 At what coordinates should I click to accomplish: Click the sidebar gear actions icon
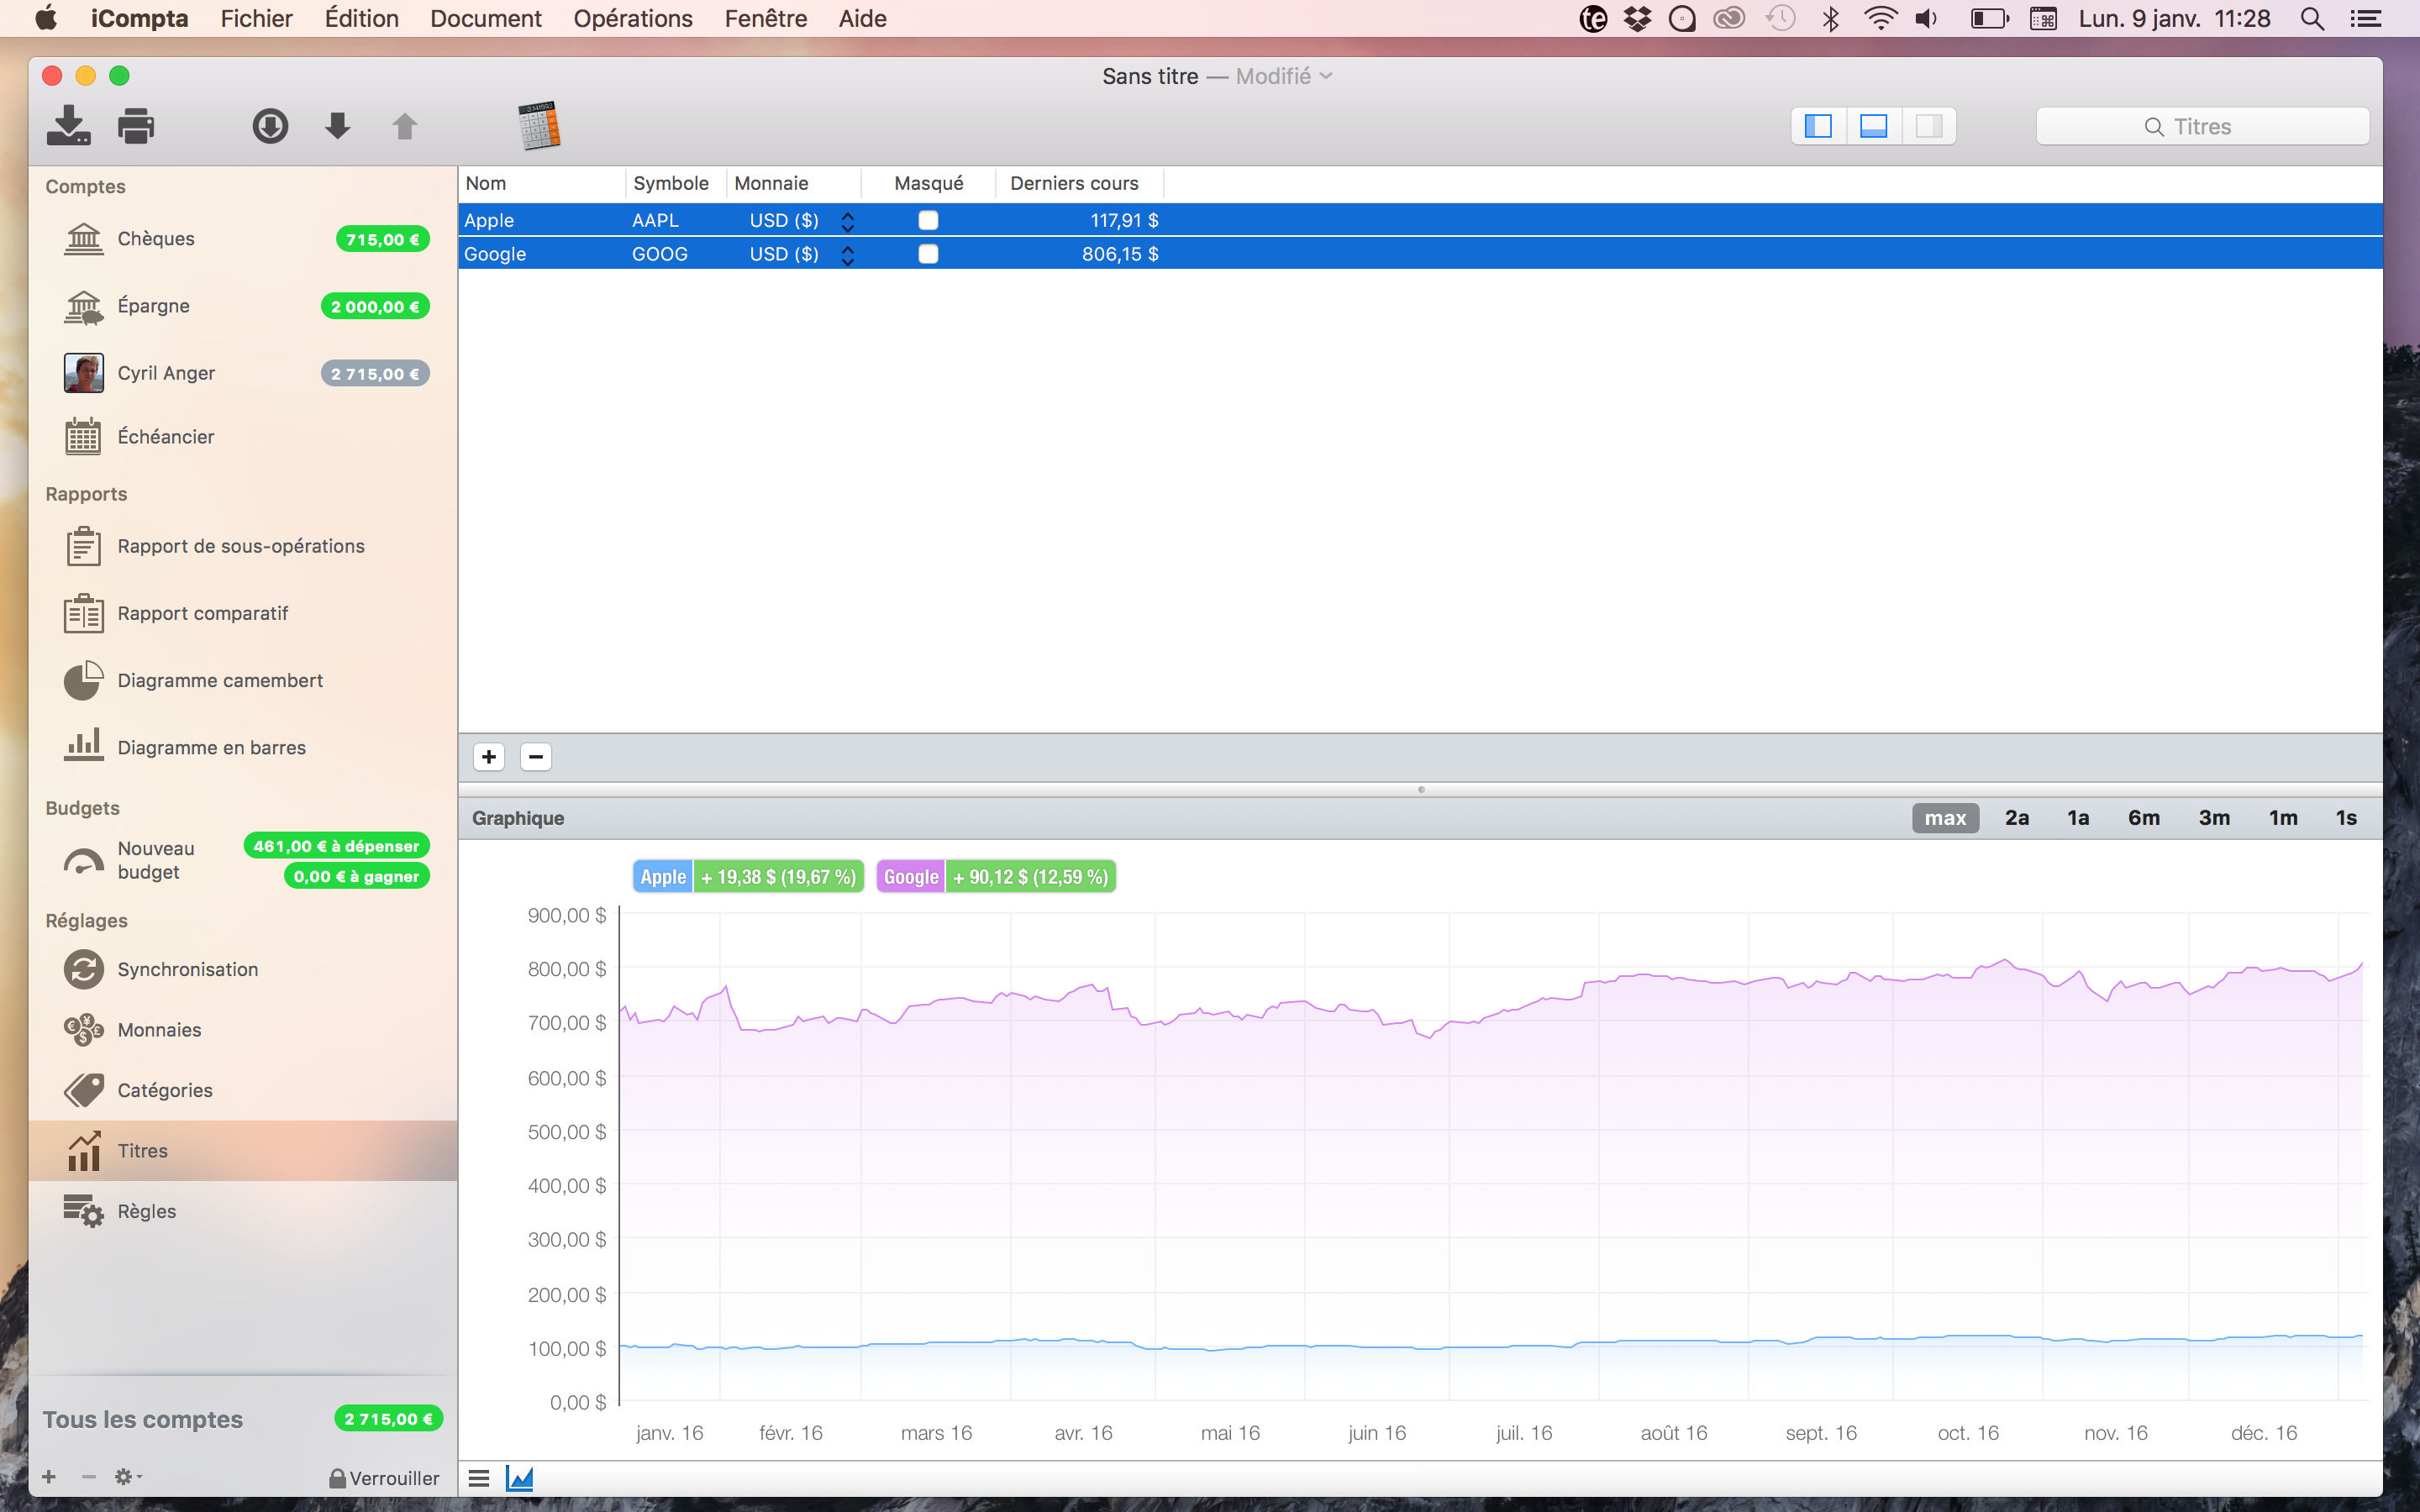click(x=126, y=1476)
